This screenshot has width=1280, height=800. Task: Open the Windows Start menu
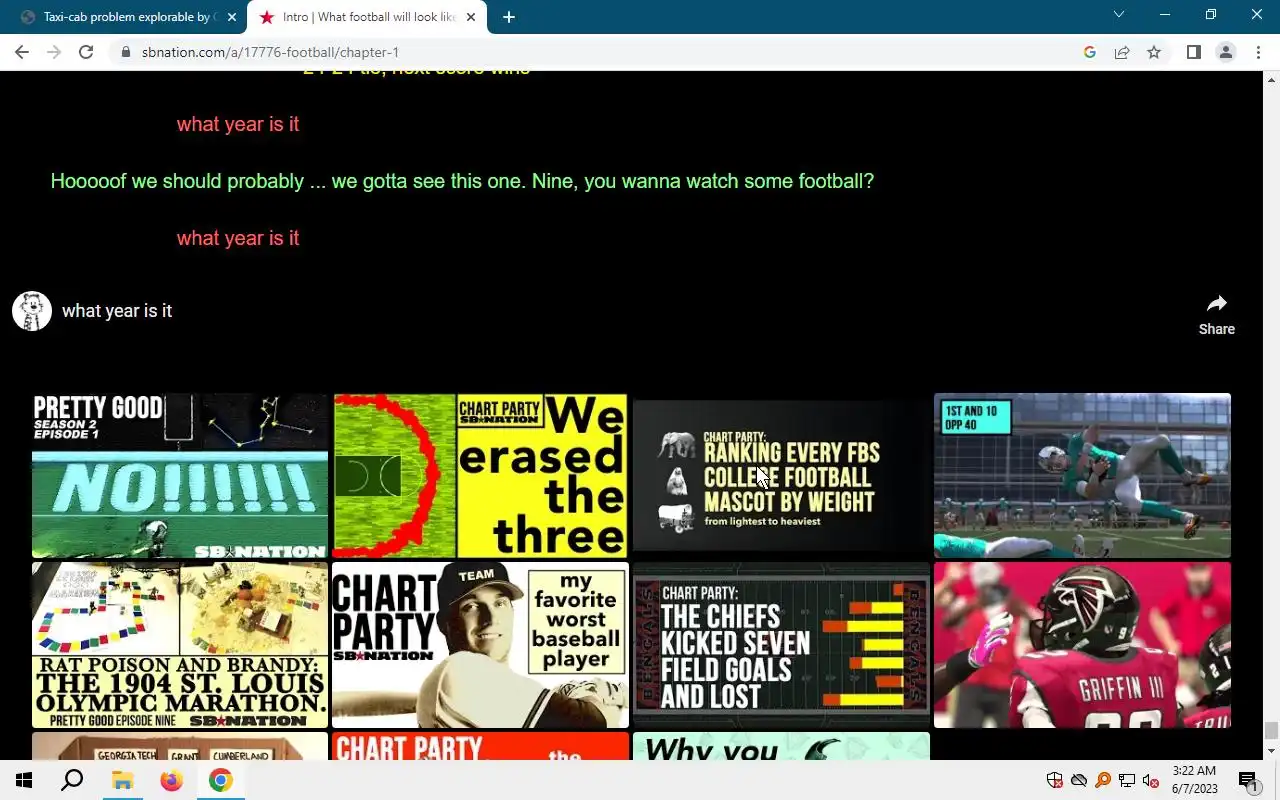[24, 780]
